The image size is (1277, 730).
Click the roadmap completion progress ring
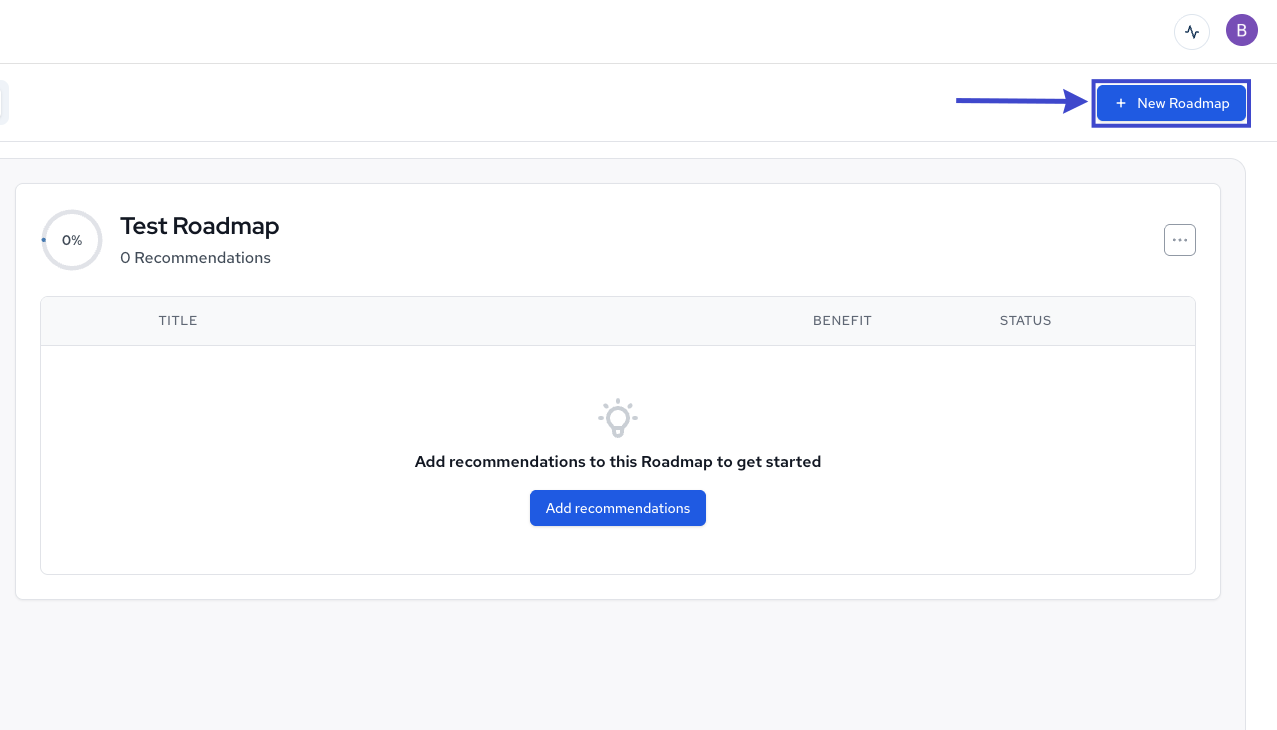71,239
